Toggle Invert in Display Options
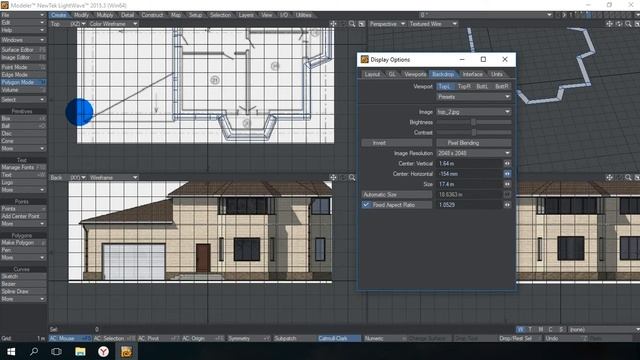Image resolution: width=640 pixels, height=360 pixels. tap(397, 143)
